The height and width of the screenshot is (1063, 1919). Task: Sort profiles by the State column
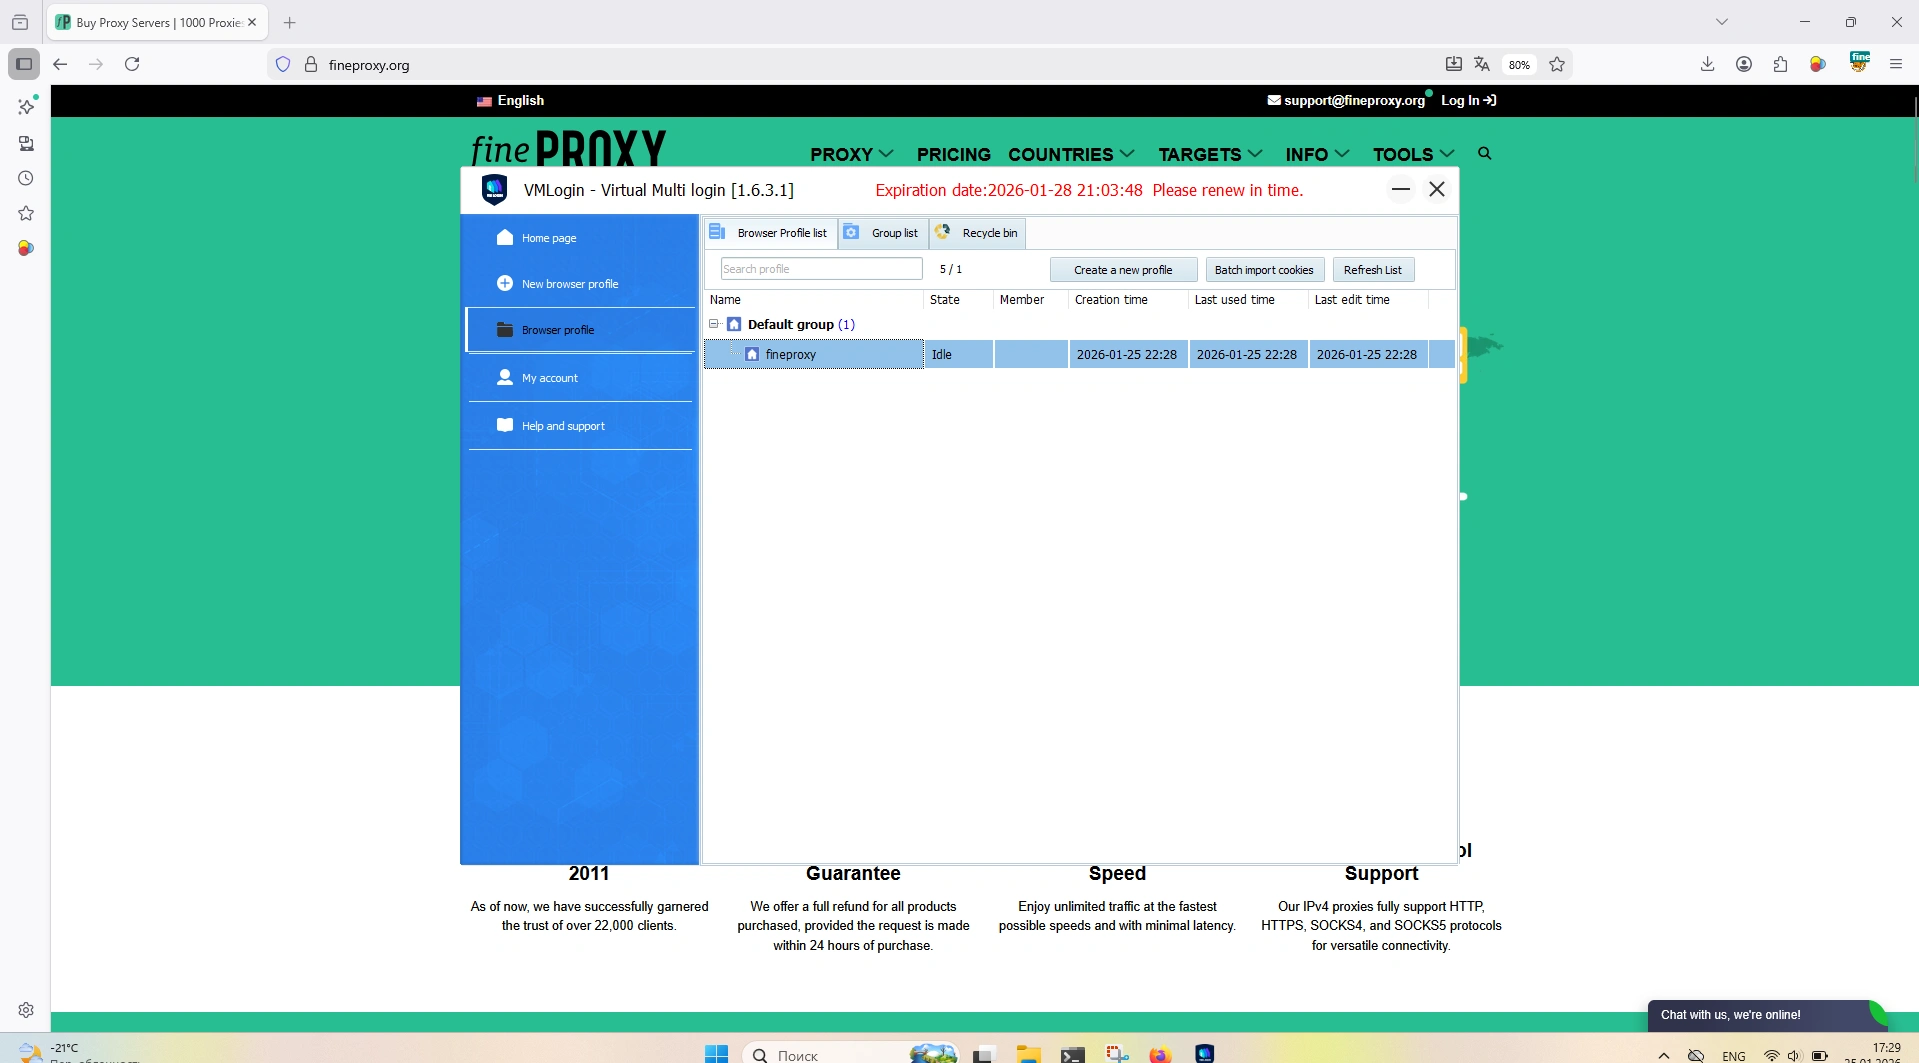pos(958,300)
